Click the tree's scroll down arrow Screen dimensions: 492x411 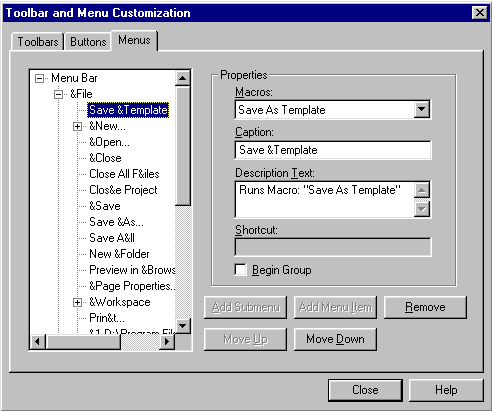point(182,326)
